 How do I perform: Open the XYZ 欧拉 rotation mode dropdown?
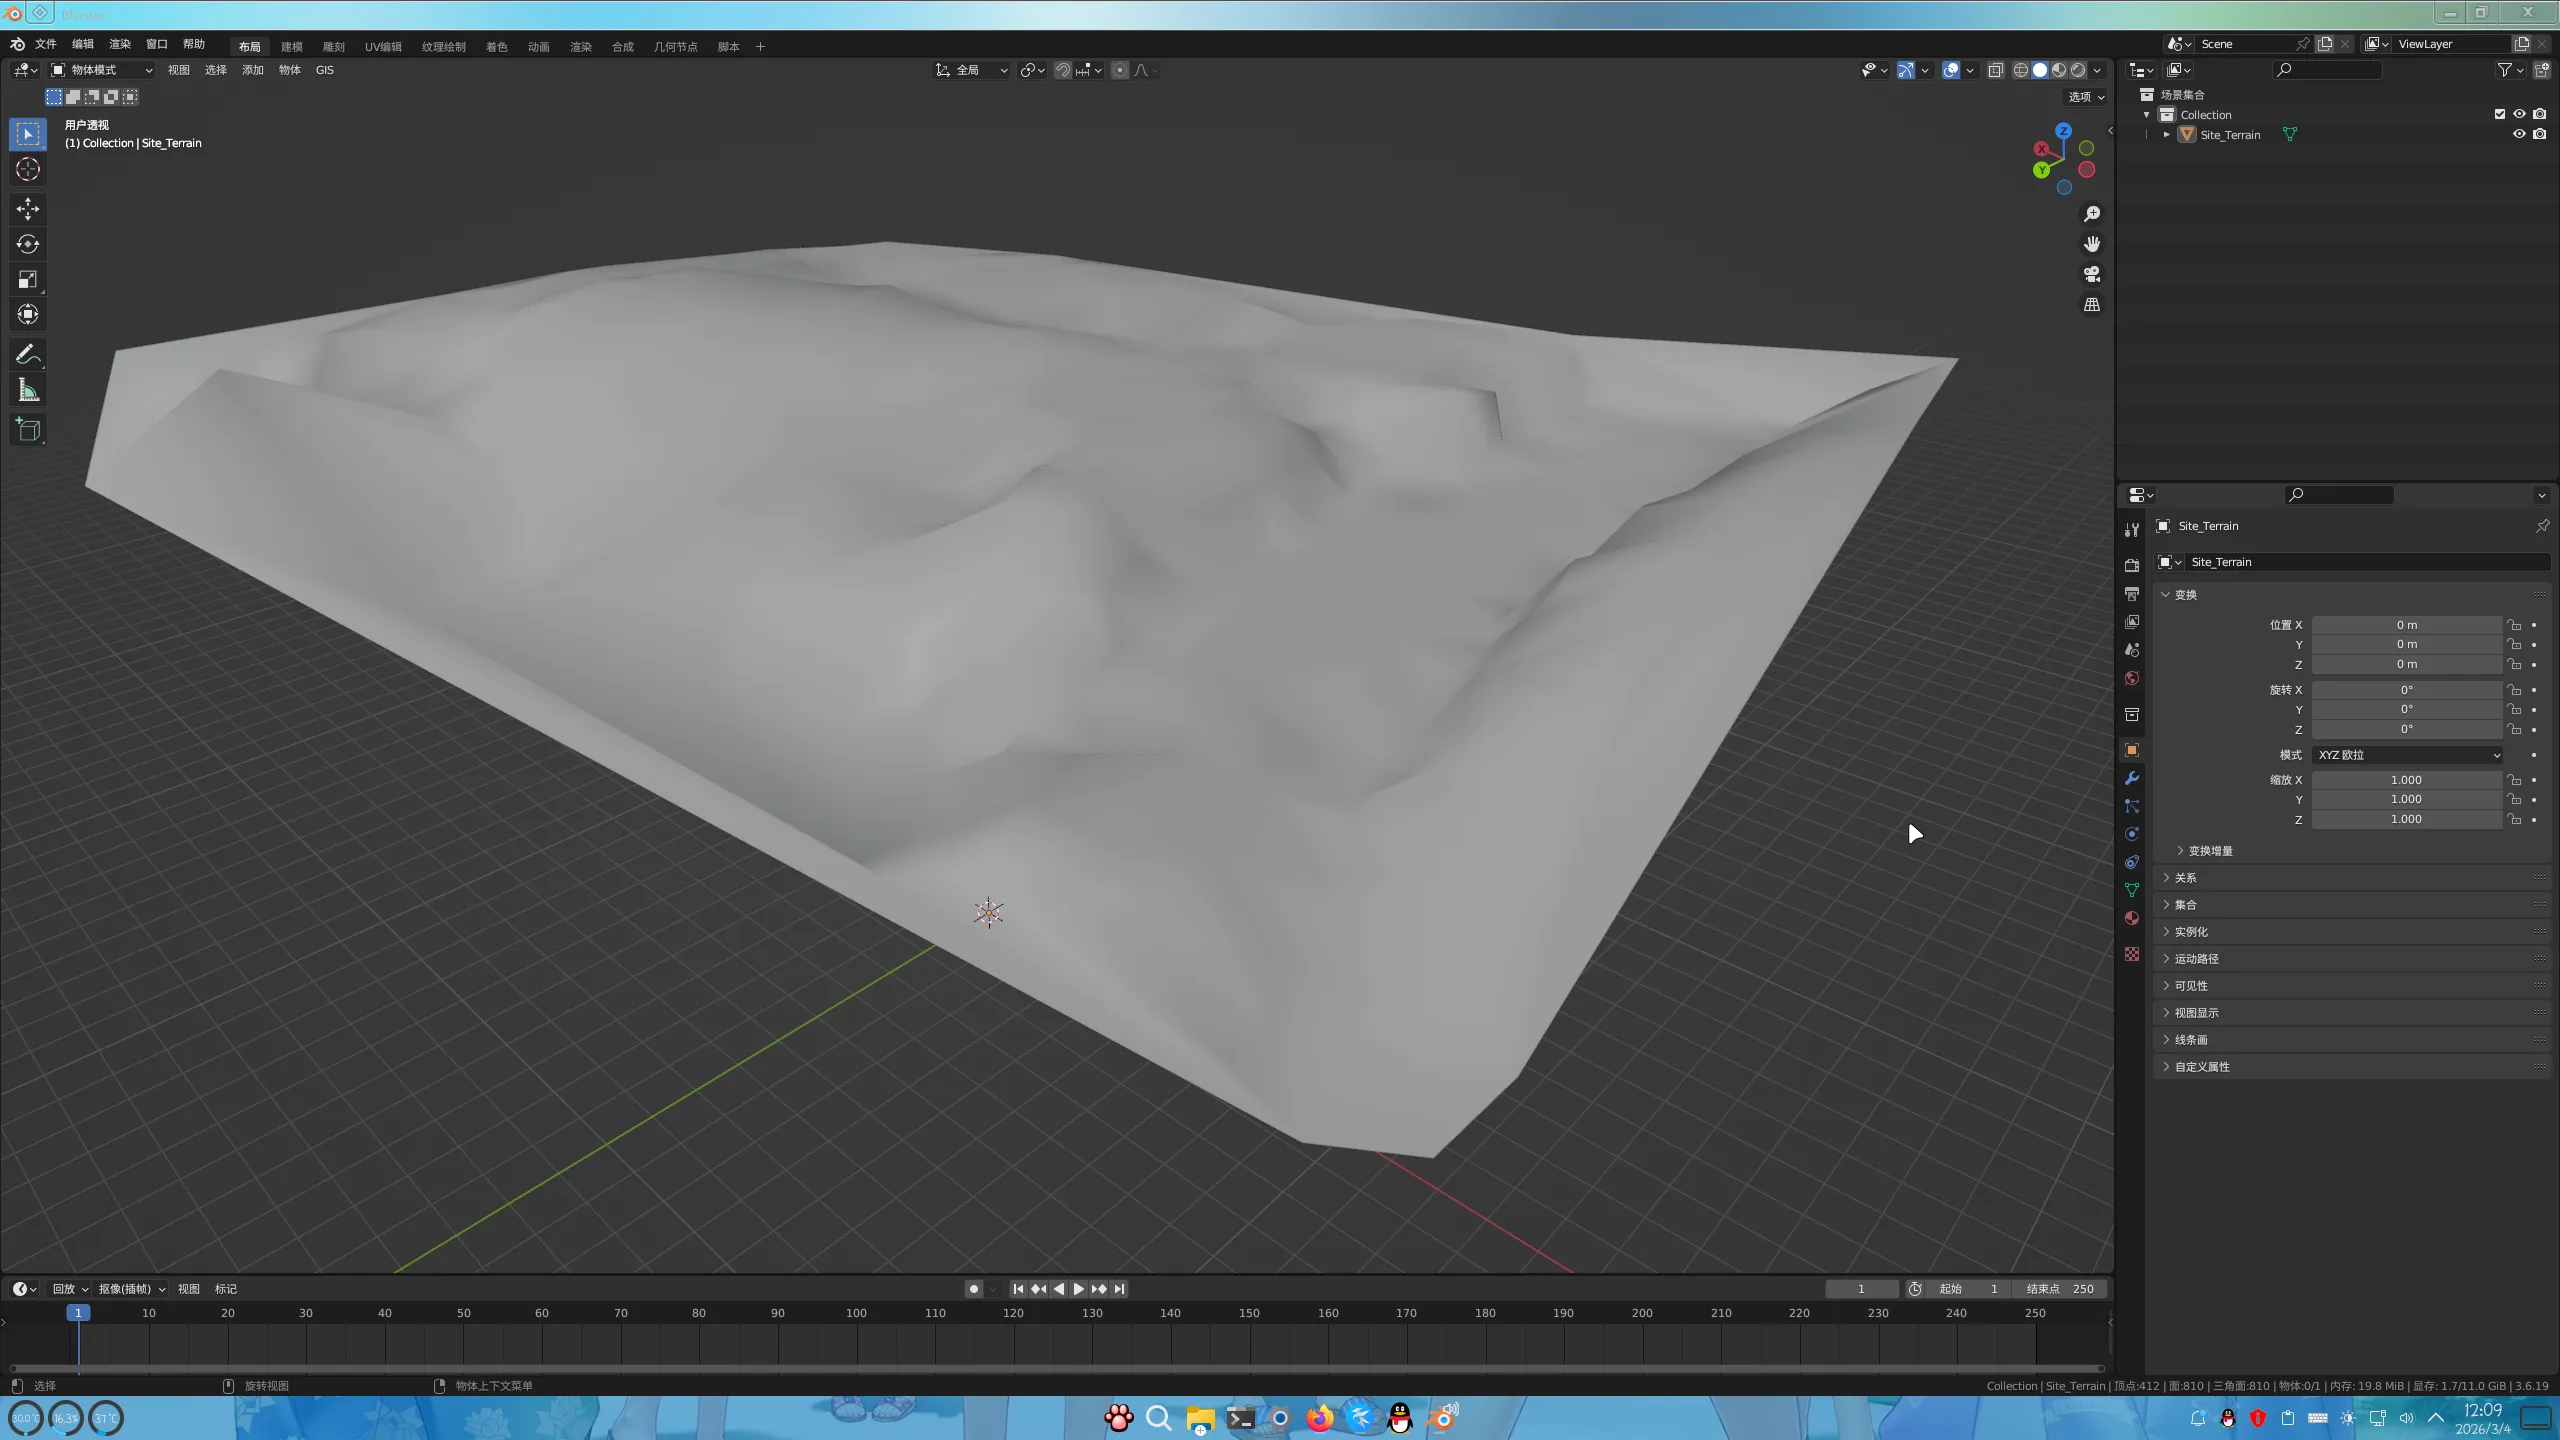pos(2407,755)
